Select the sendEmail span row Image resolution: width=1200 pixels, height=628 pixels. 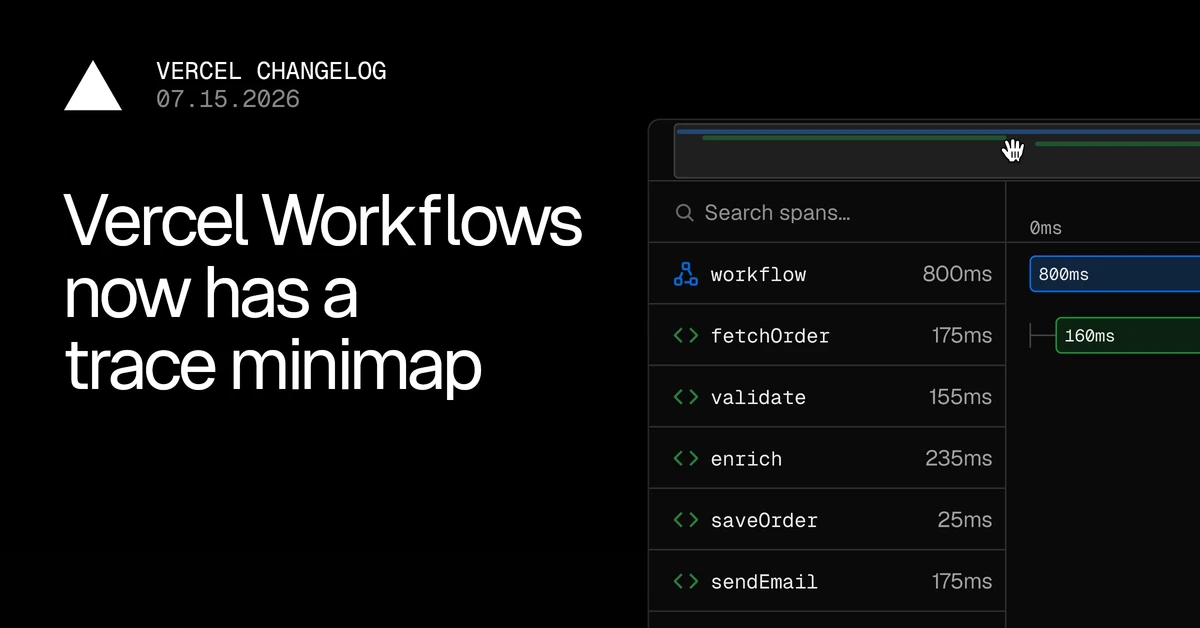[x=827, y=582]
